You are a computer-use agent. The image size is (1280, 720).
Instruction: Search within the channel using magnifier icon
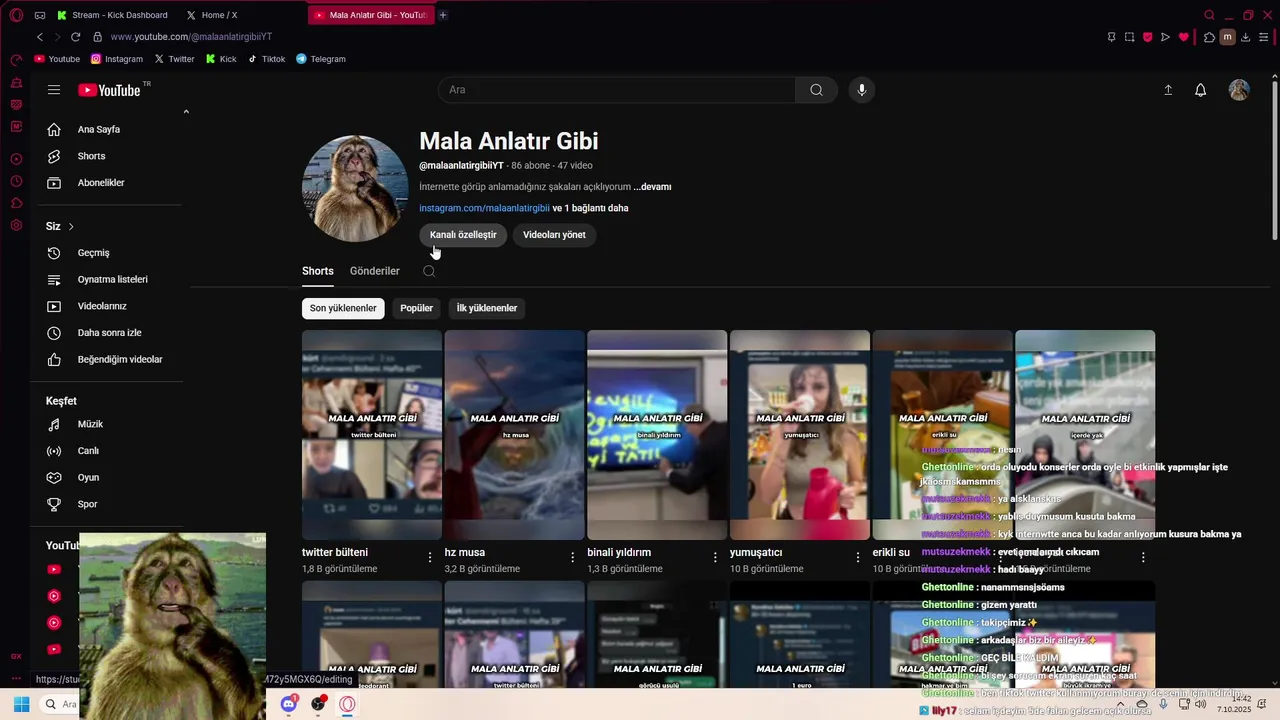[x=429, y=271]
